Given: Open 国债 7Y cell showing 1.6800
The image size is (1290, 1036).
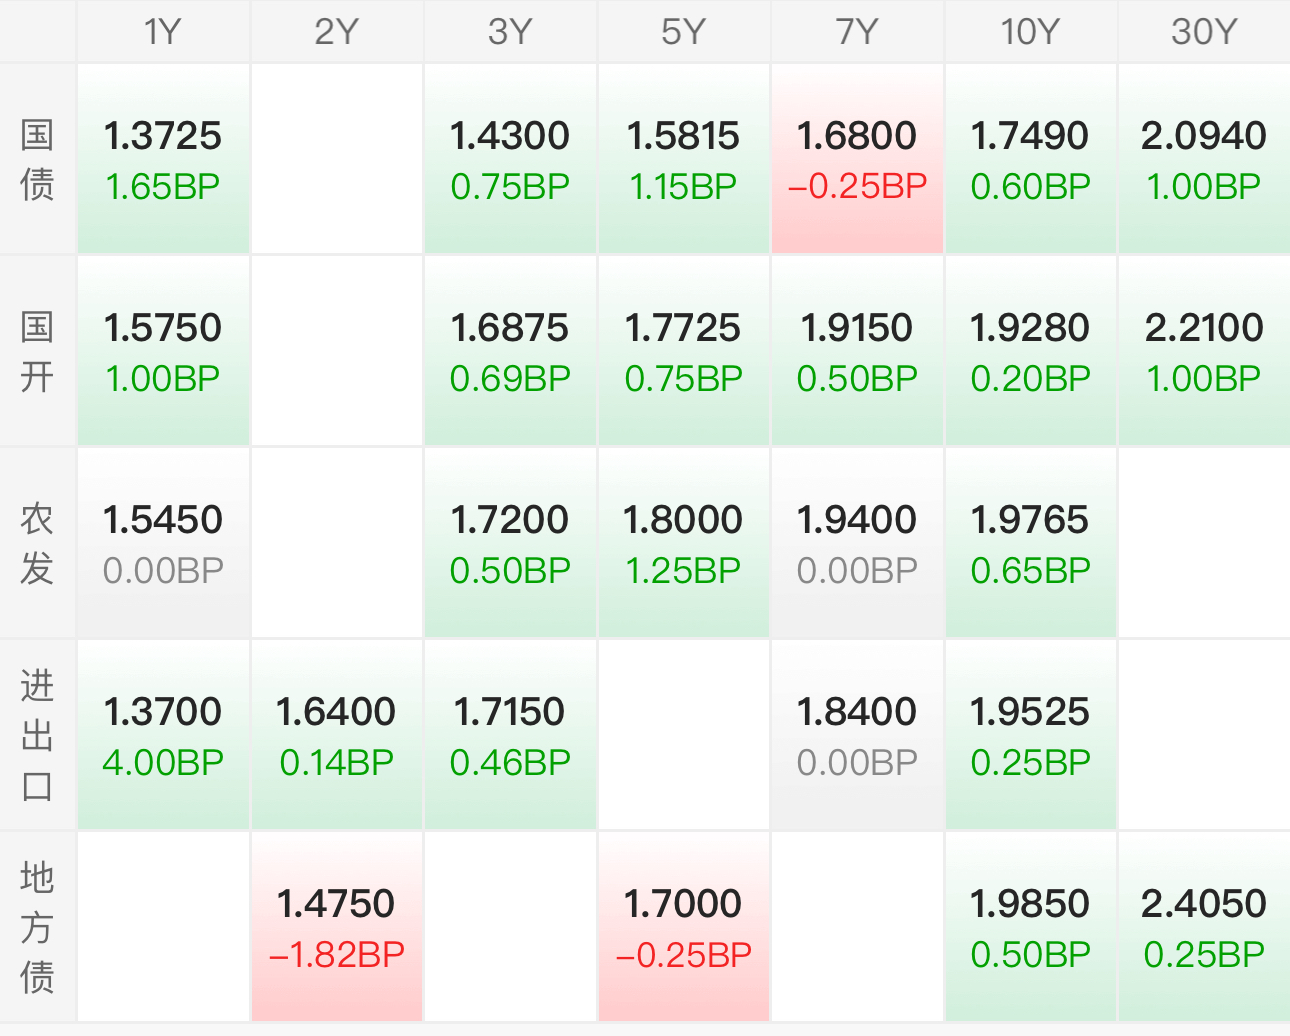Looking at the screenshot, I should click(x=857, y=160).
